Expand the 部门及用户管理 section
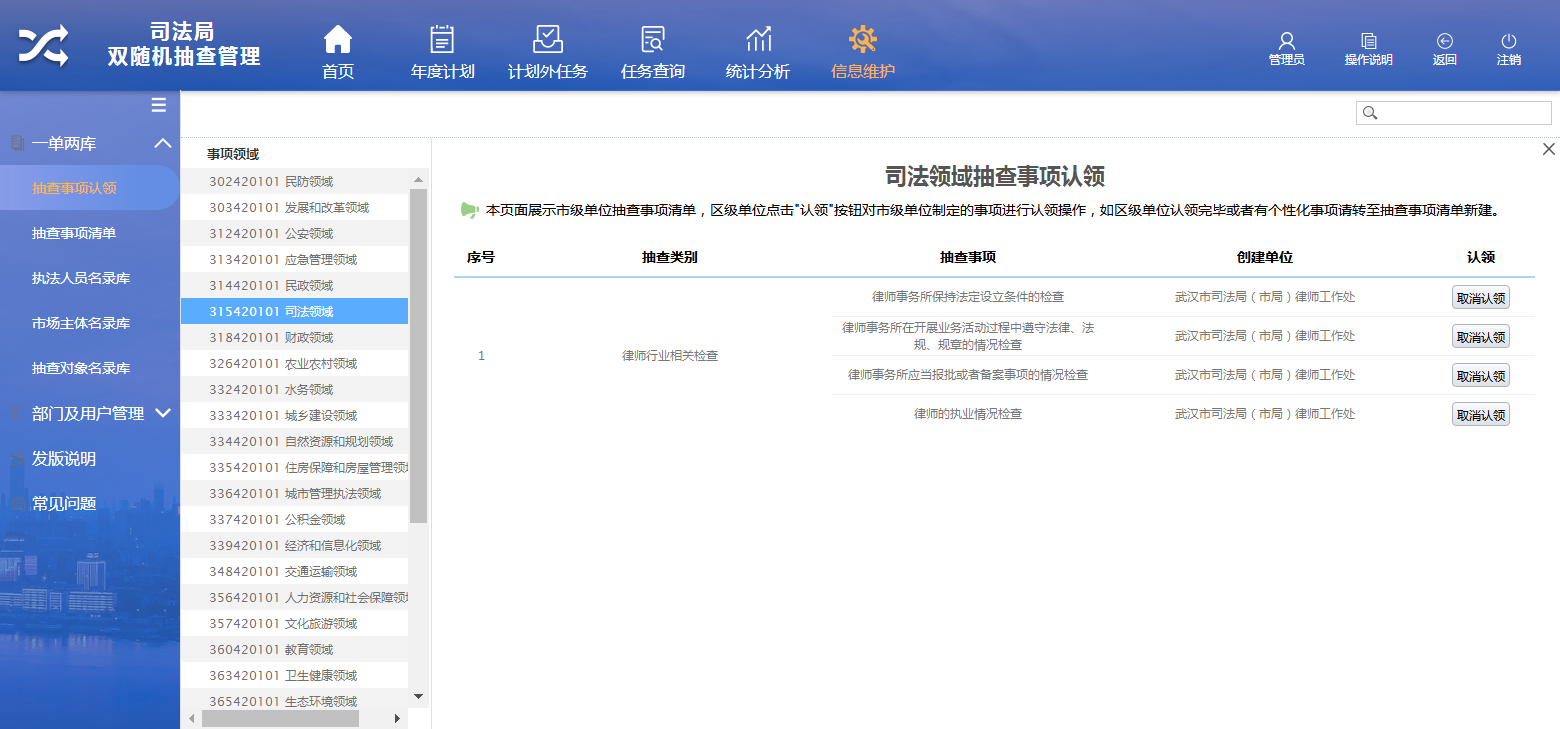The image size is (1560, 729). click(x=163, y=413)
